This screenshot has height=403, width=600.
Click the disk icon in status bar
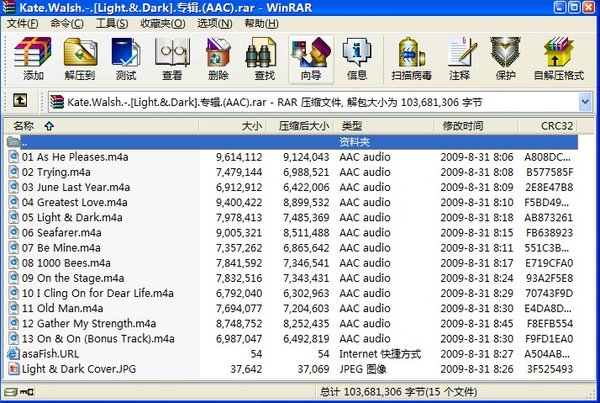(x=10, y=392)
